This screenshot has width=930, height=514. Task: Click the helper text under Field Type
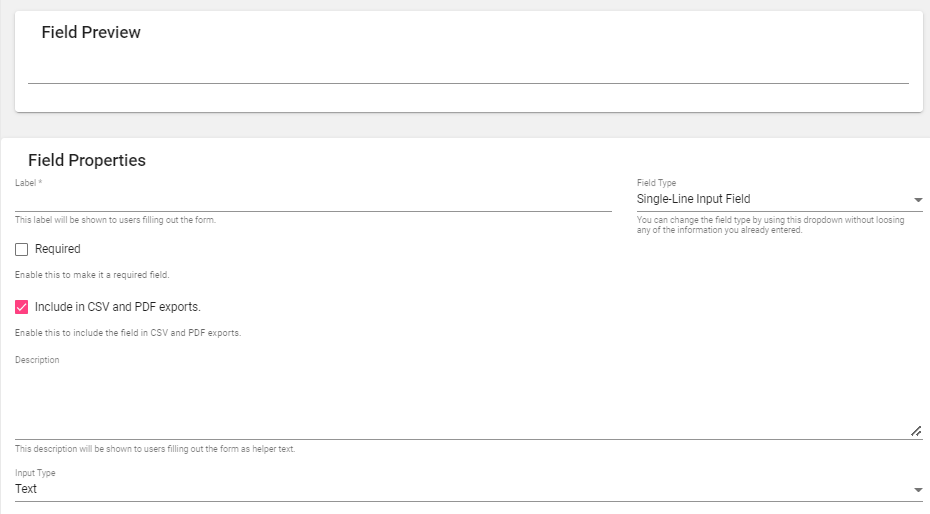[x=770, y=225]
